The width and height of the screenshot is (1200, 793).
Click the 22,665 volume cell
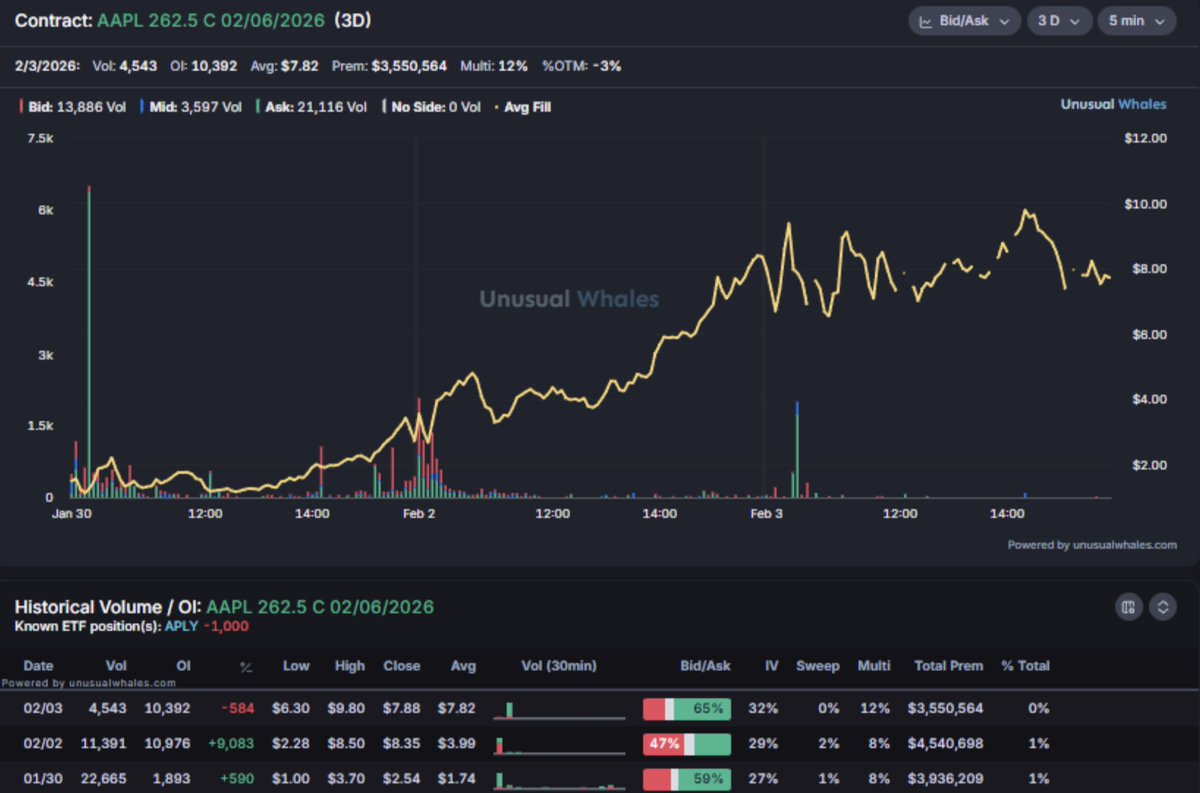coord(108,779)
